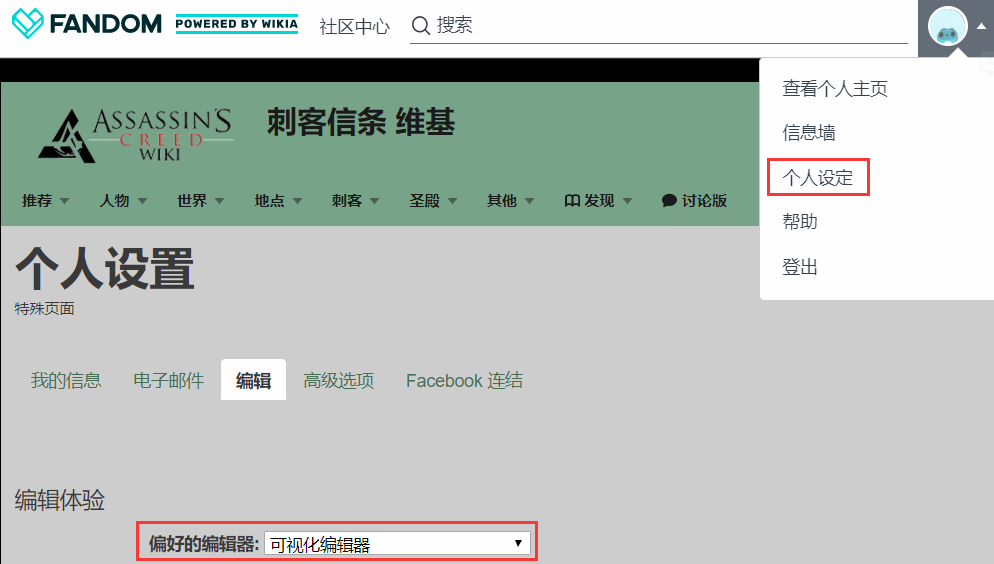The height and width of the screenshot is (564, 994).
Task: Collapse the user menu arrow beside avatar
Action: 981,27
